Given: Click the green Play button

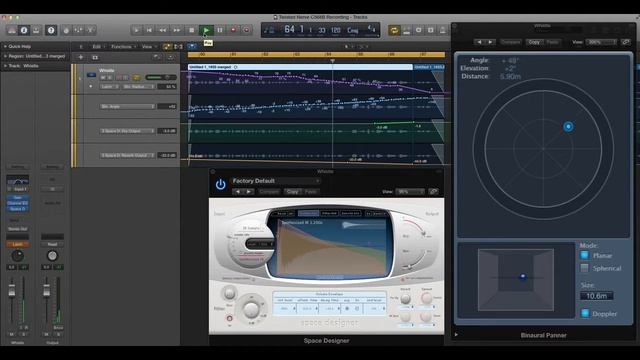Looking at the screenshot, I should [x=206, y=30].
